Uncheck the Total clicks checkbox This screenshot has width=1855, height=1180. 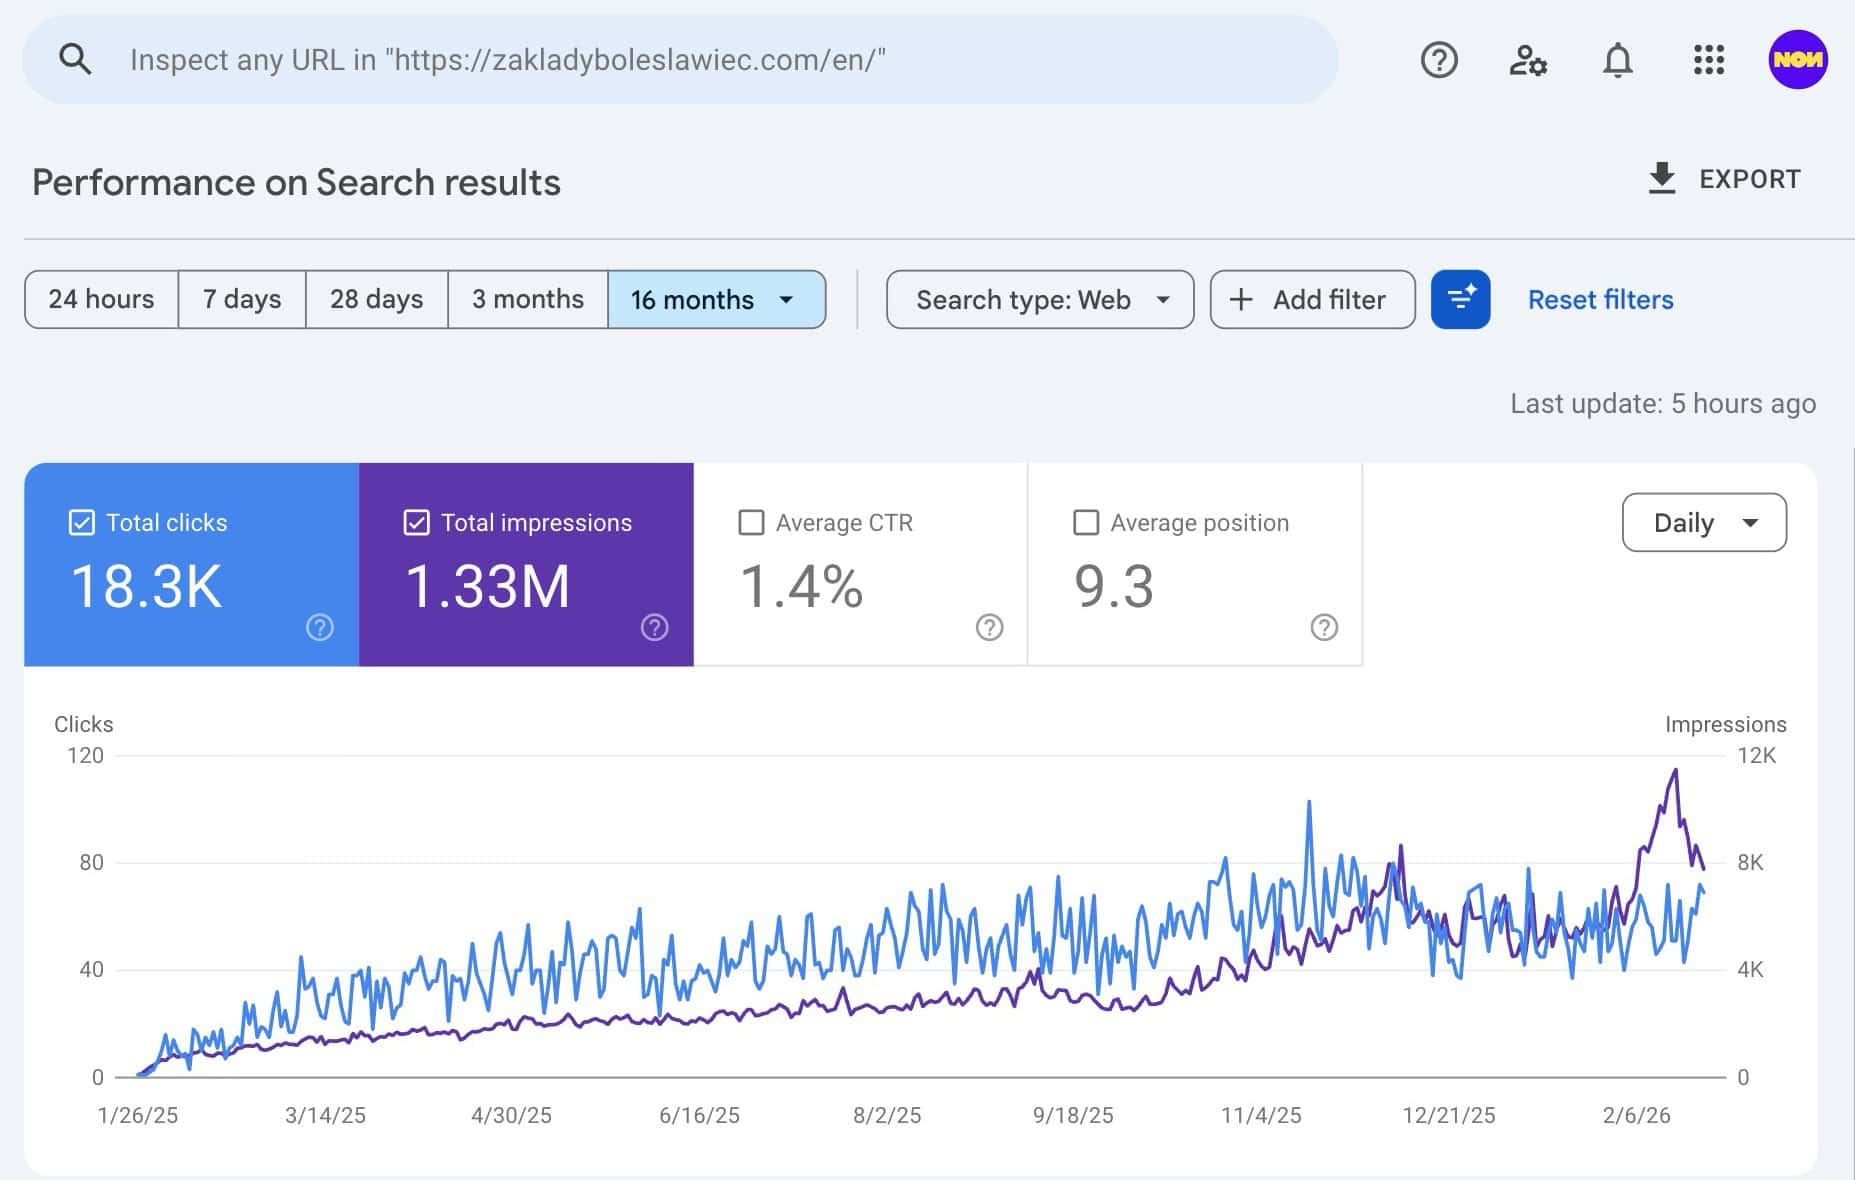(82, 522)
